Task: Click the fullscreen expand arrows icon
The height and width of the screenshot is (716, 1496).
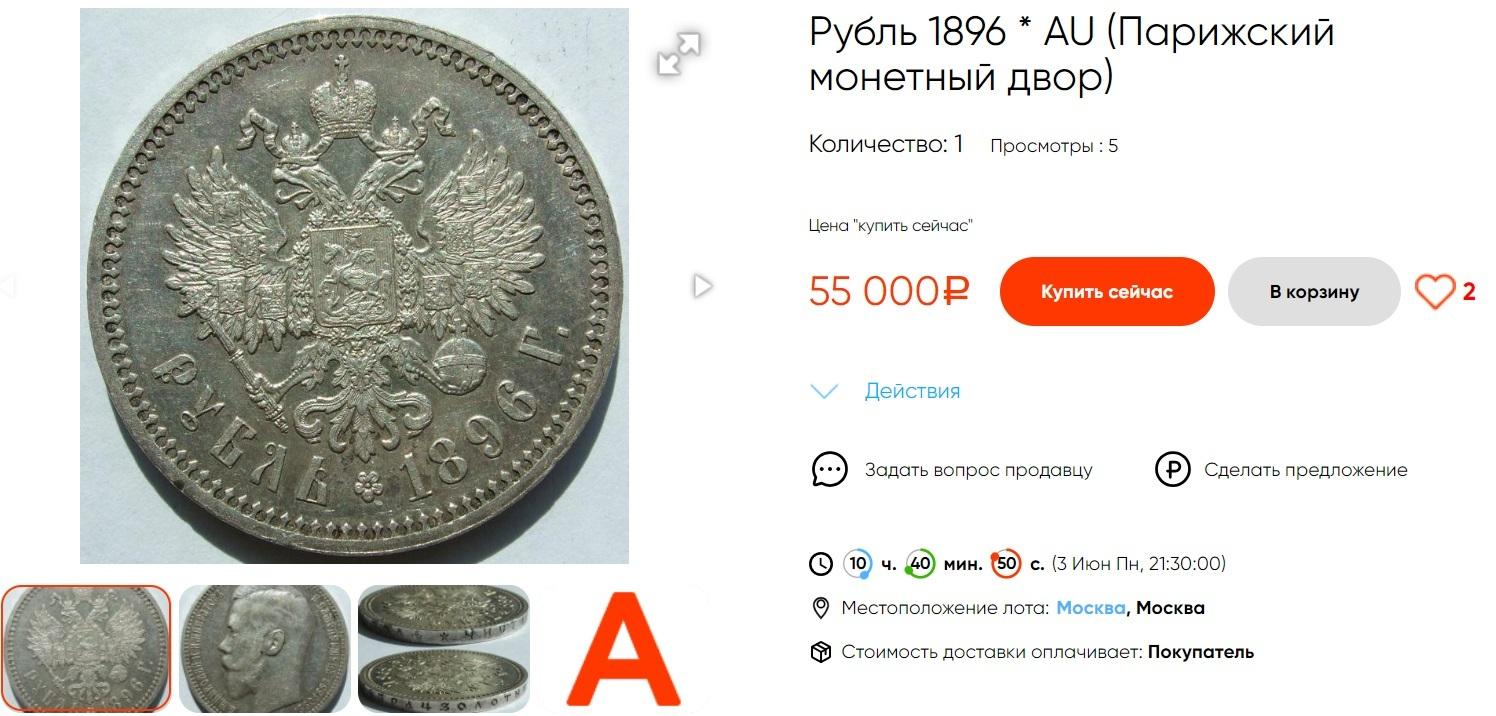Action: coord(679,53)
